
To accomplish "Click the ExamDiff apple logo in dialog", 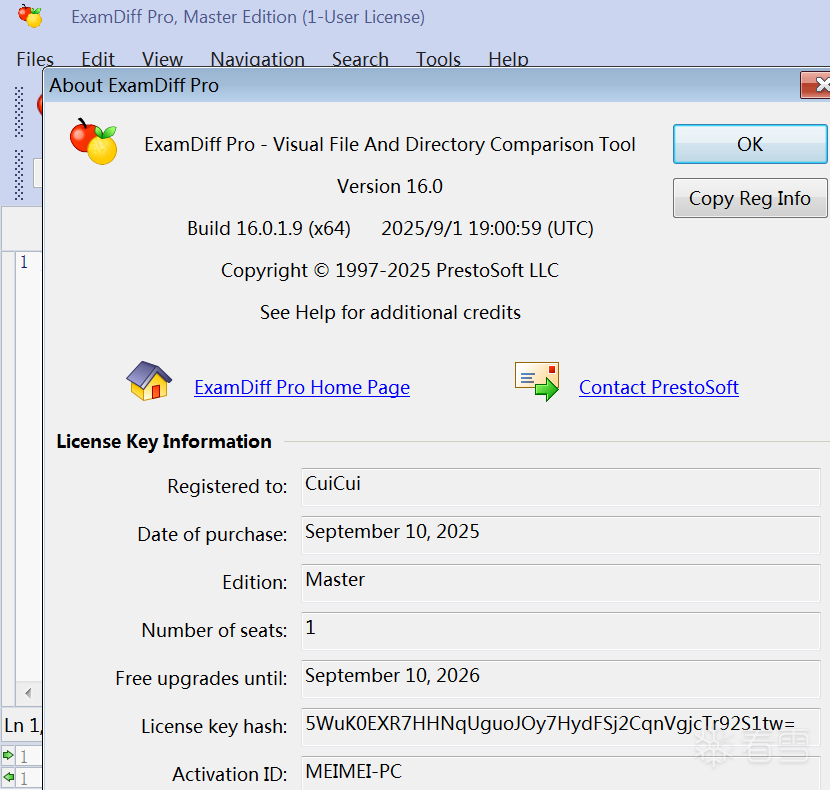I will click(x=94, y=141).
